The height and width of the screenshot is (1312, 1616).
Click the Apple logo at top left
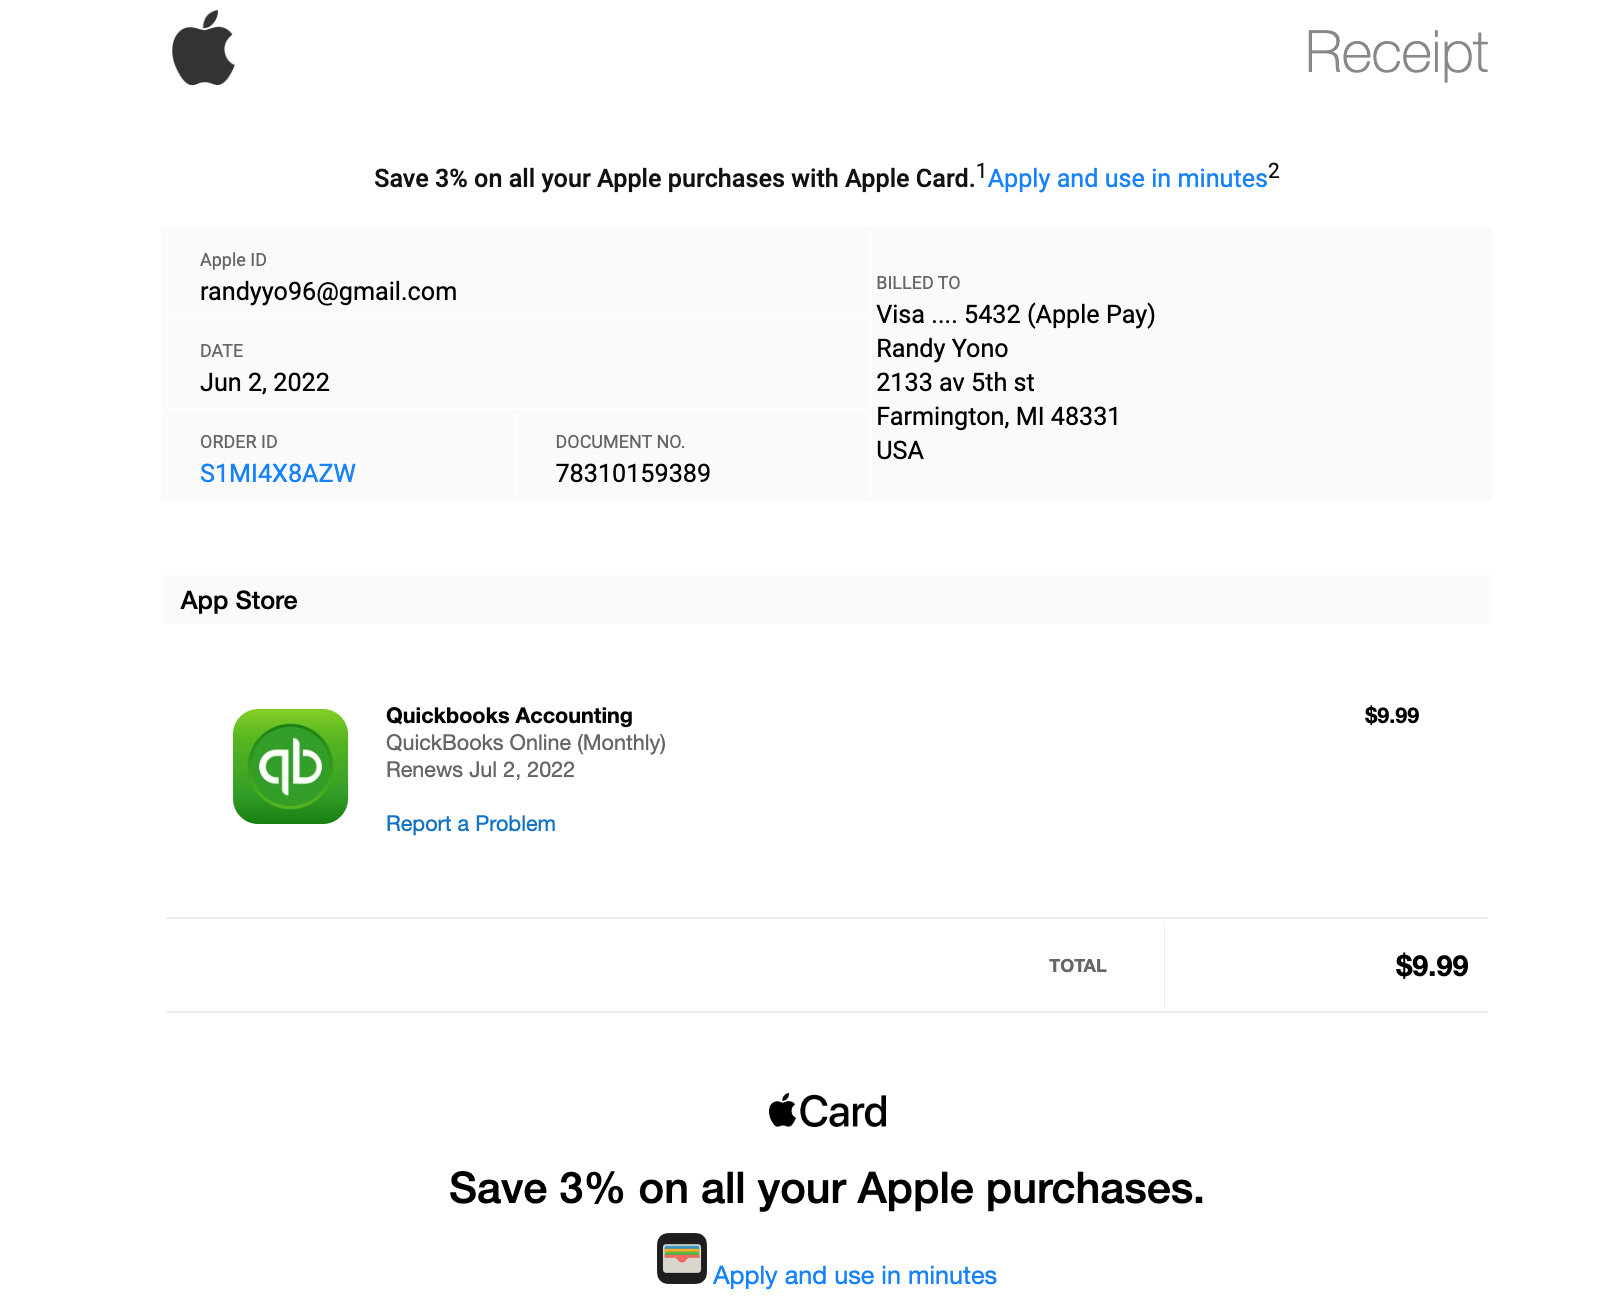coord(203,49)
